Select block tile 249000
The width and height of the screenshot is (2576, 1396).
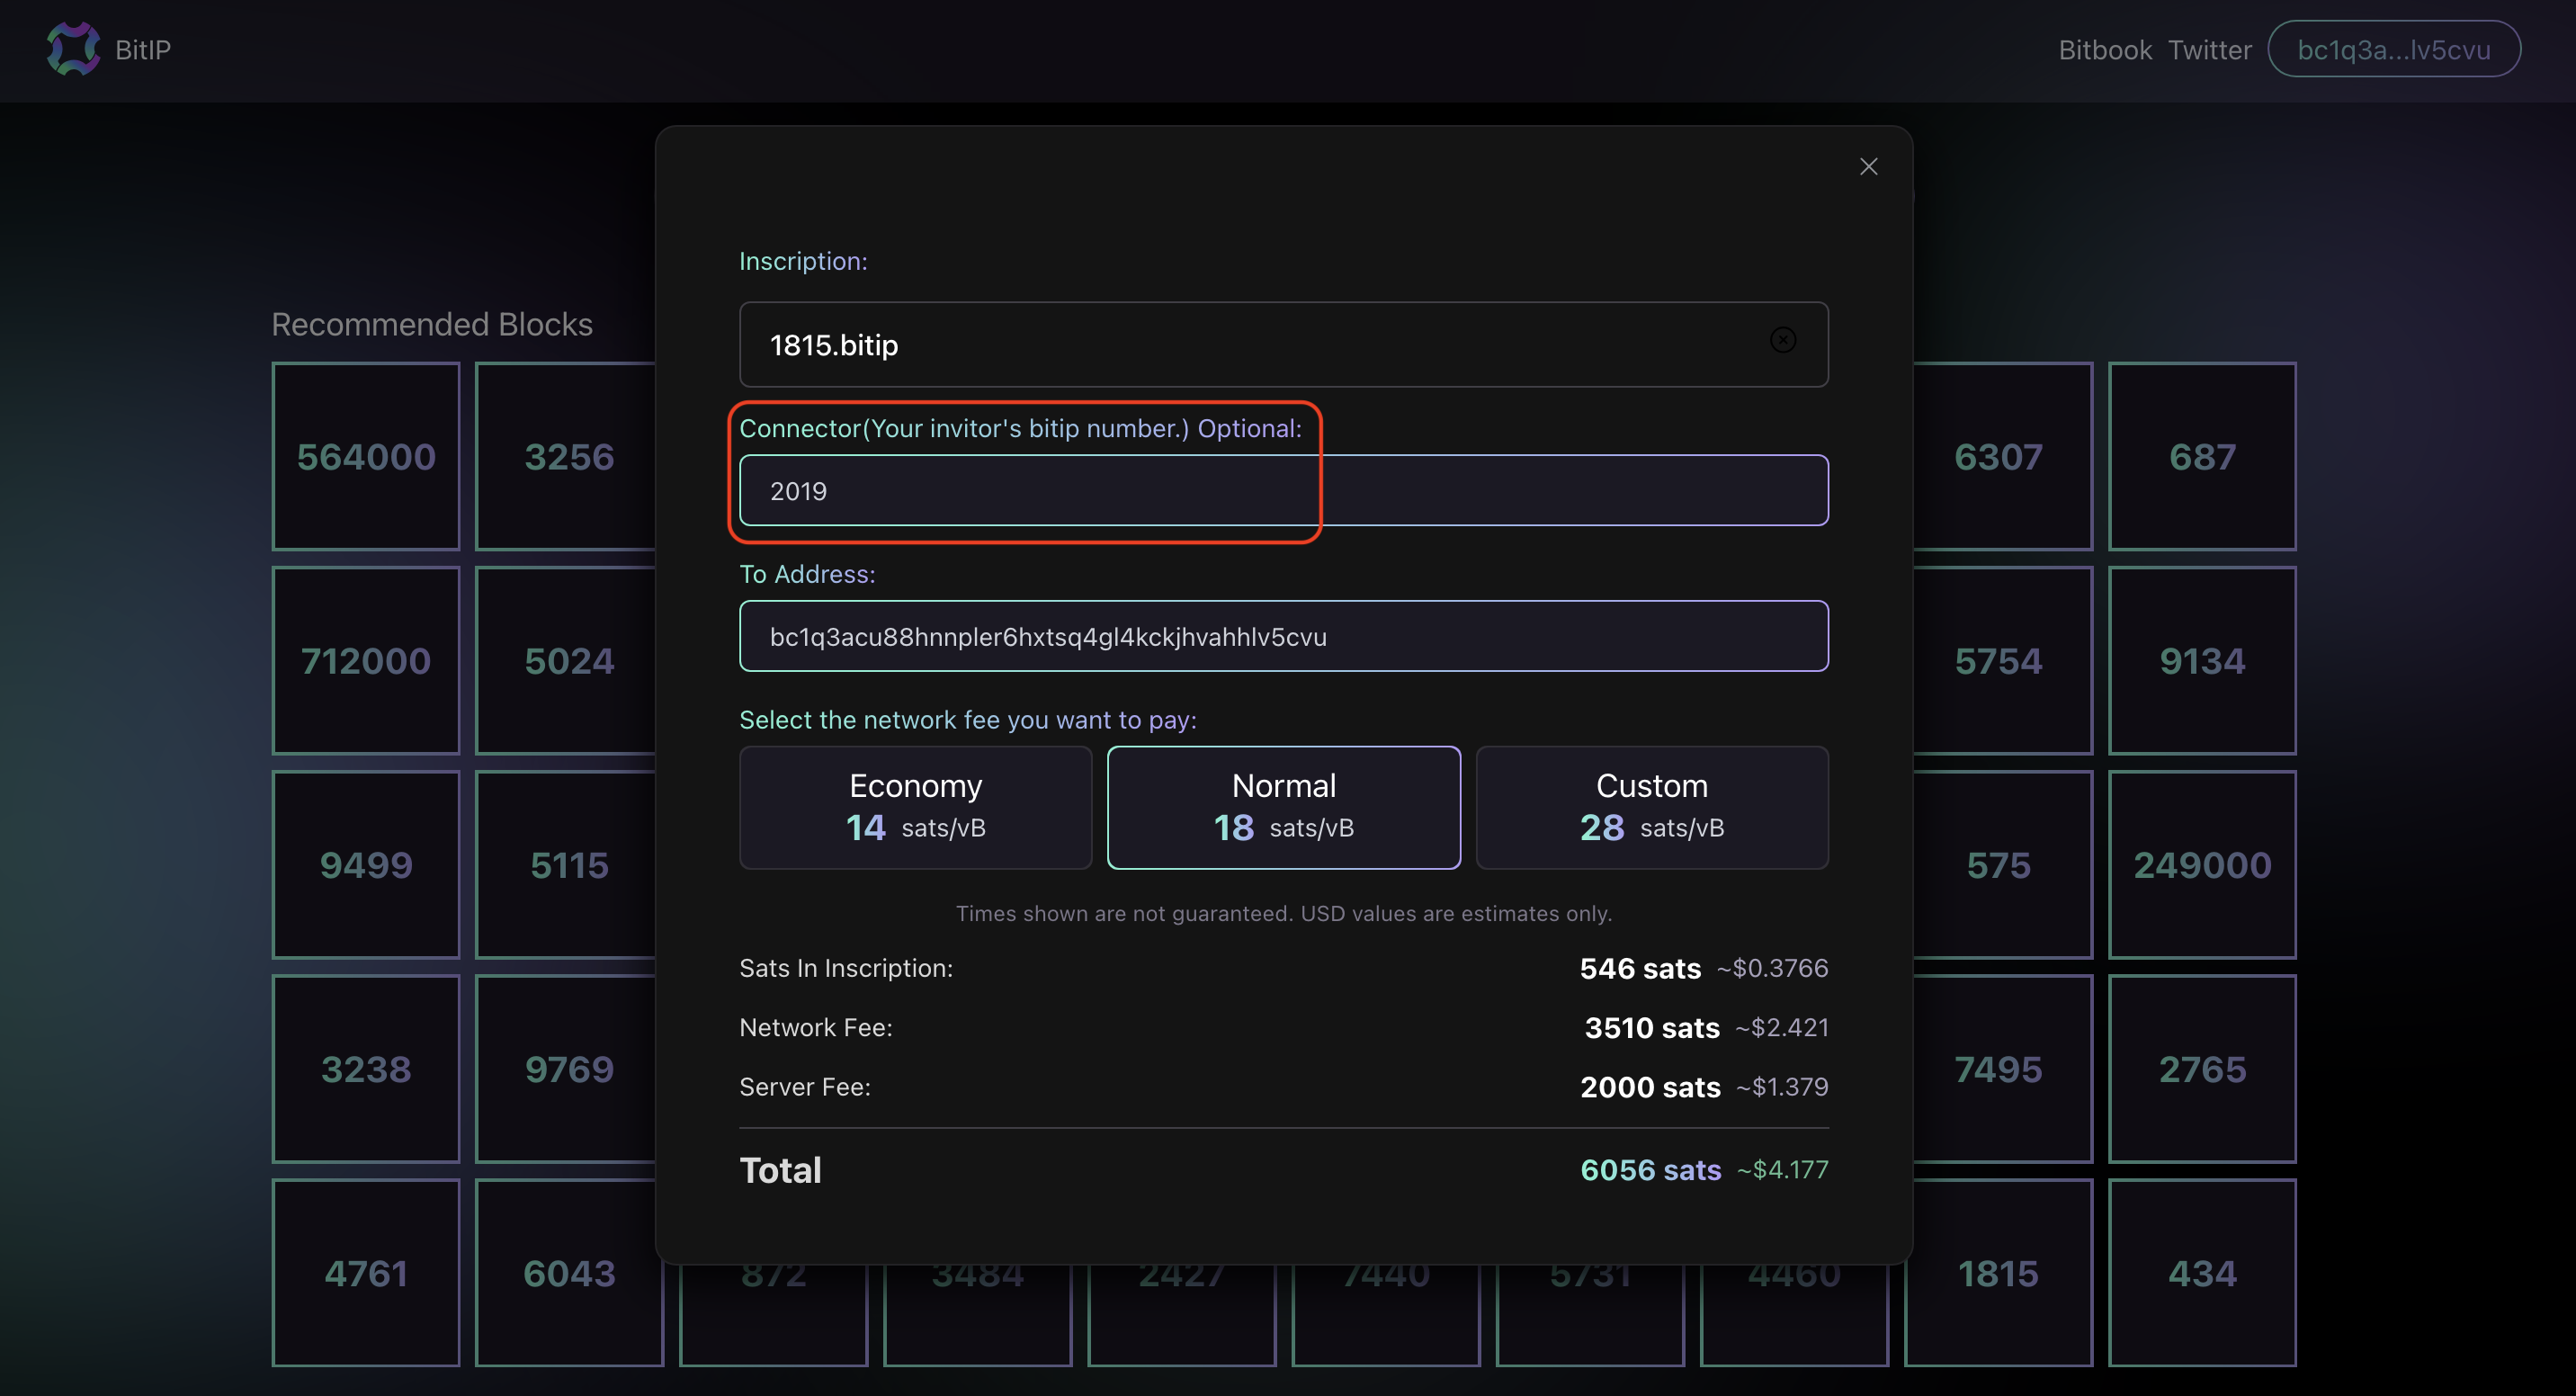pos(2202,865)
